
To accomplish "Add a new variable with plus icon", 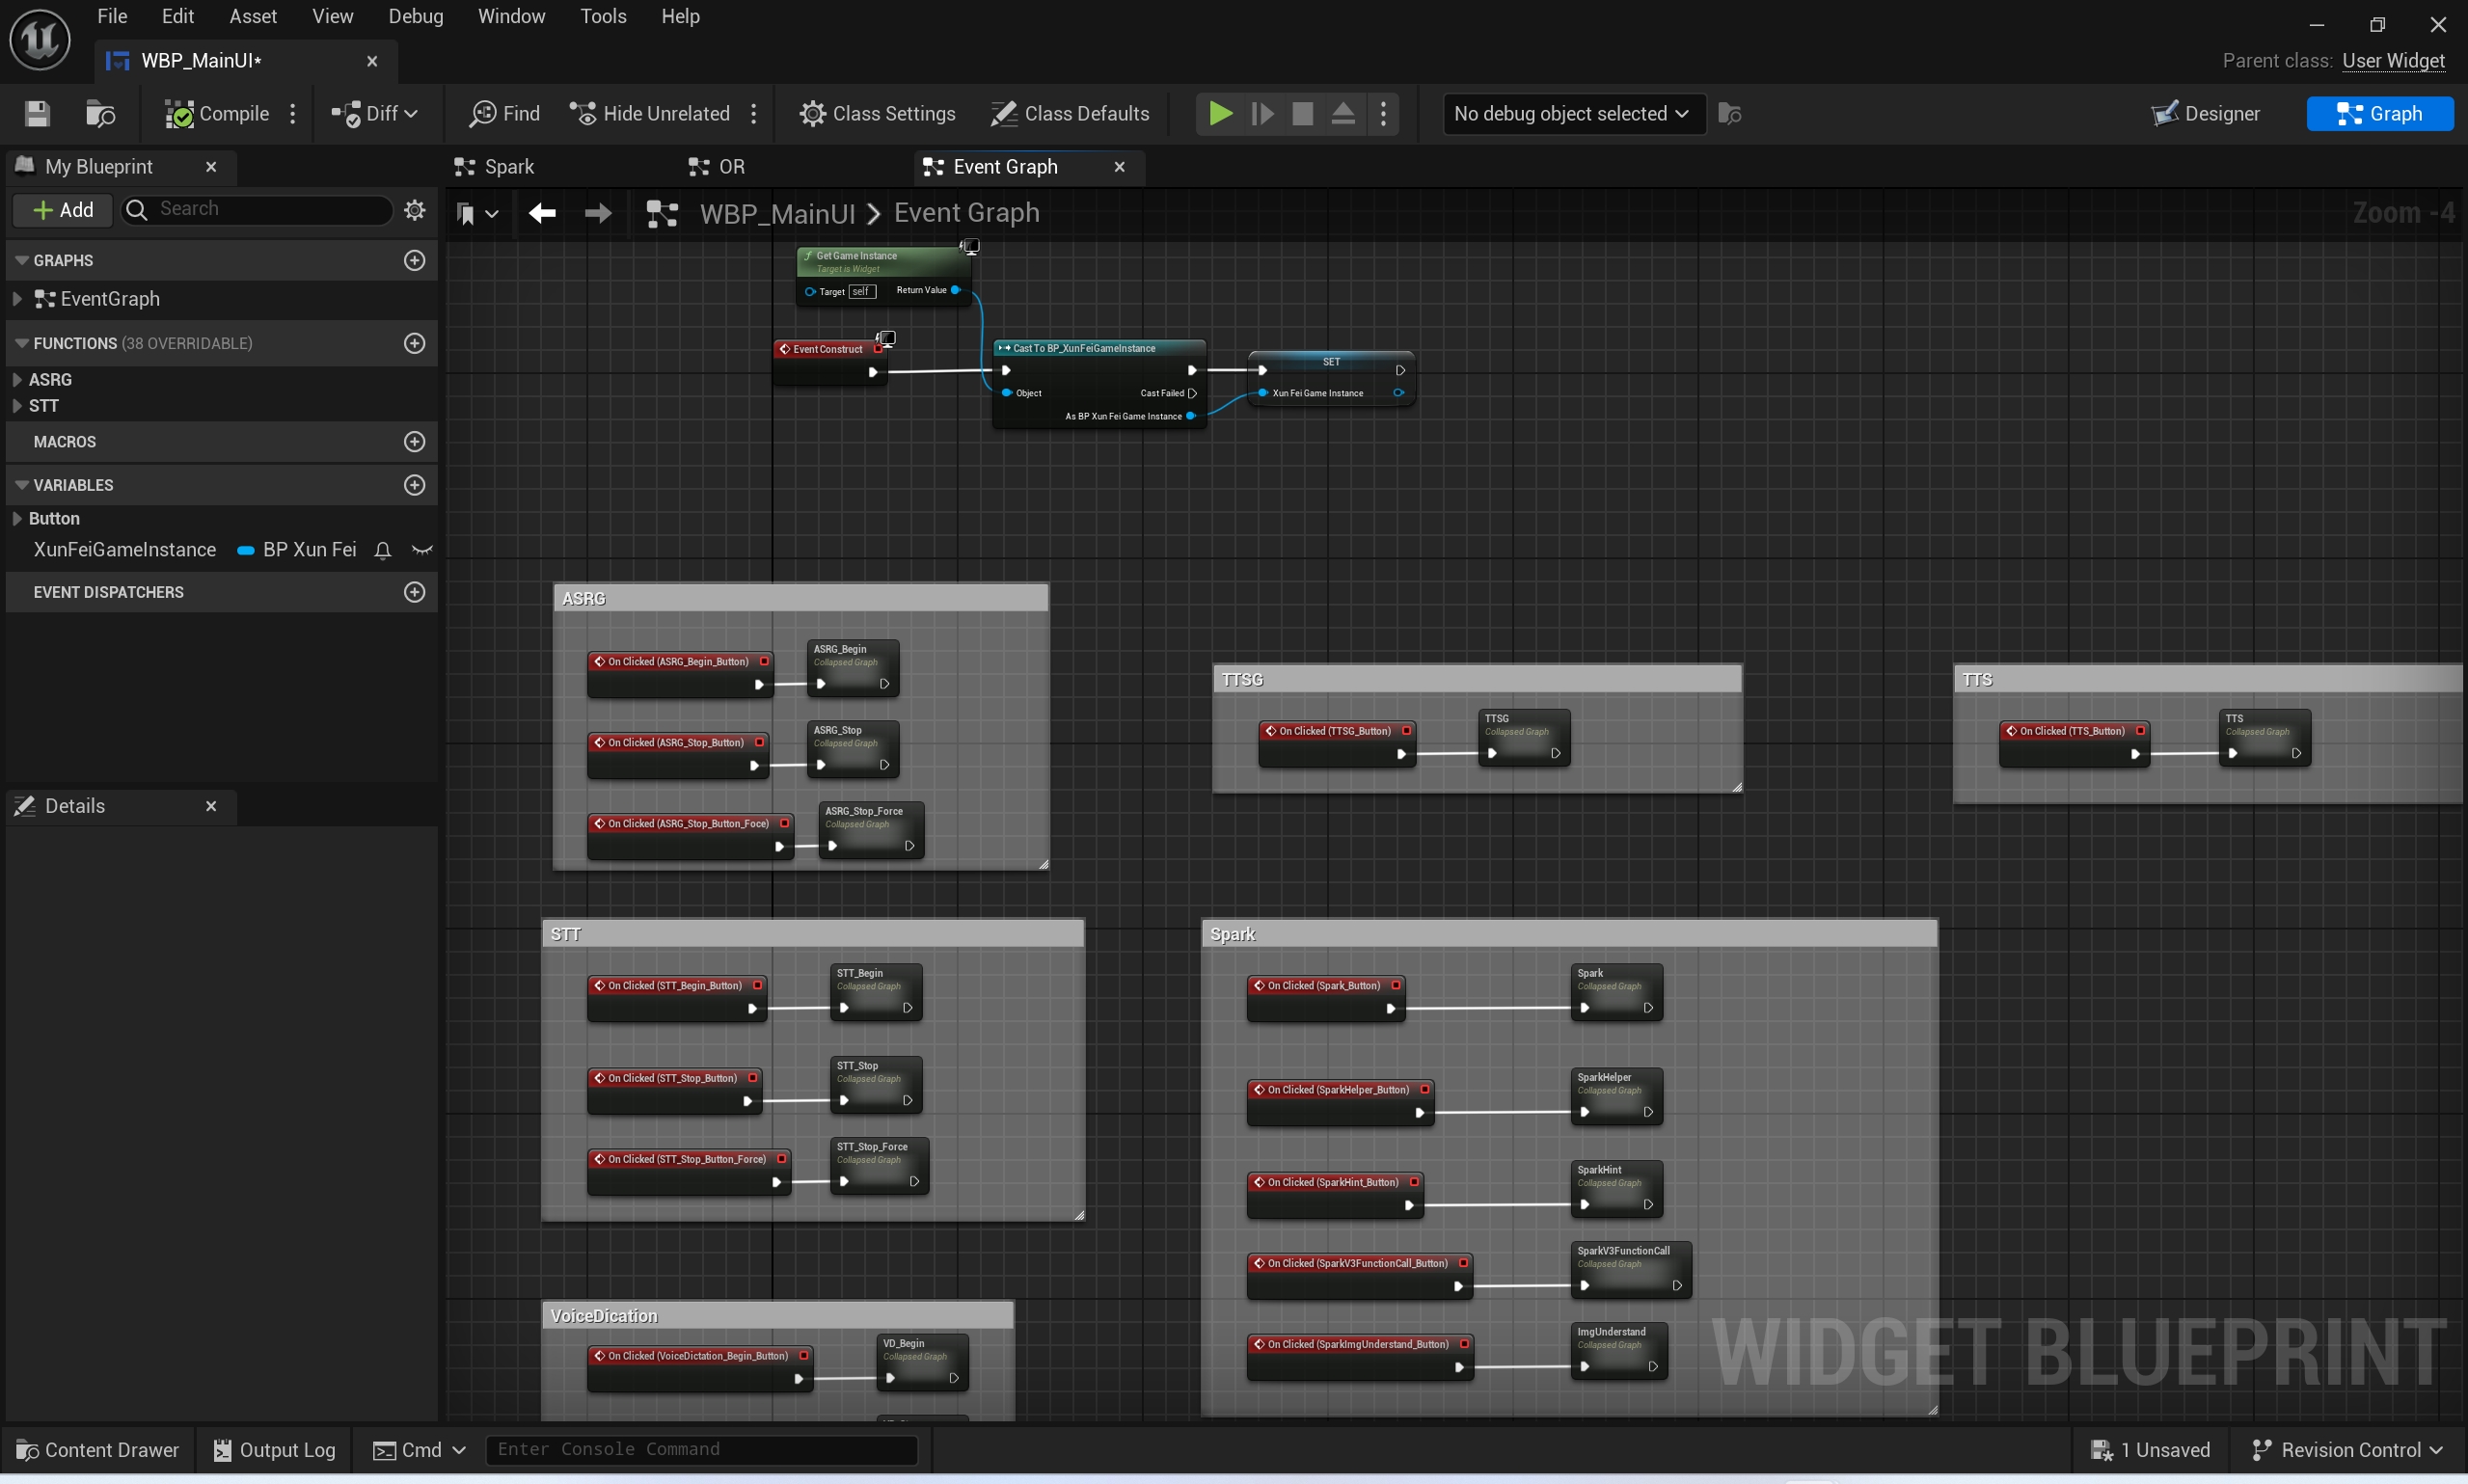I will pos(414,485).
